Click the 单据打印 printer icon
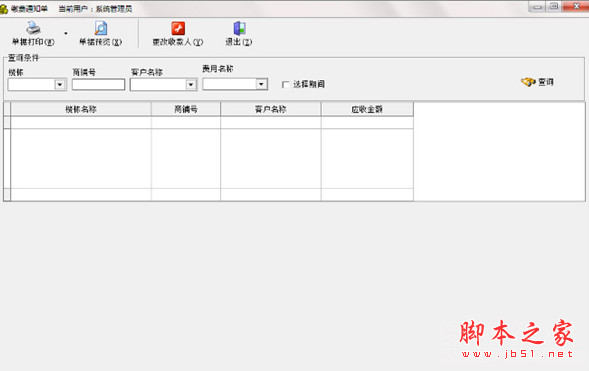The height and width of the screenshot is (371, 589). click(33, 28)
